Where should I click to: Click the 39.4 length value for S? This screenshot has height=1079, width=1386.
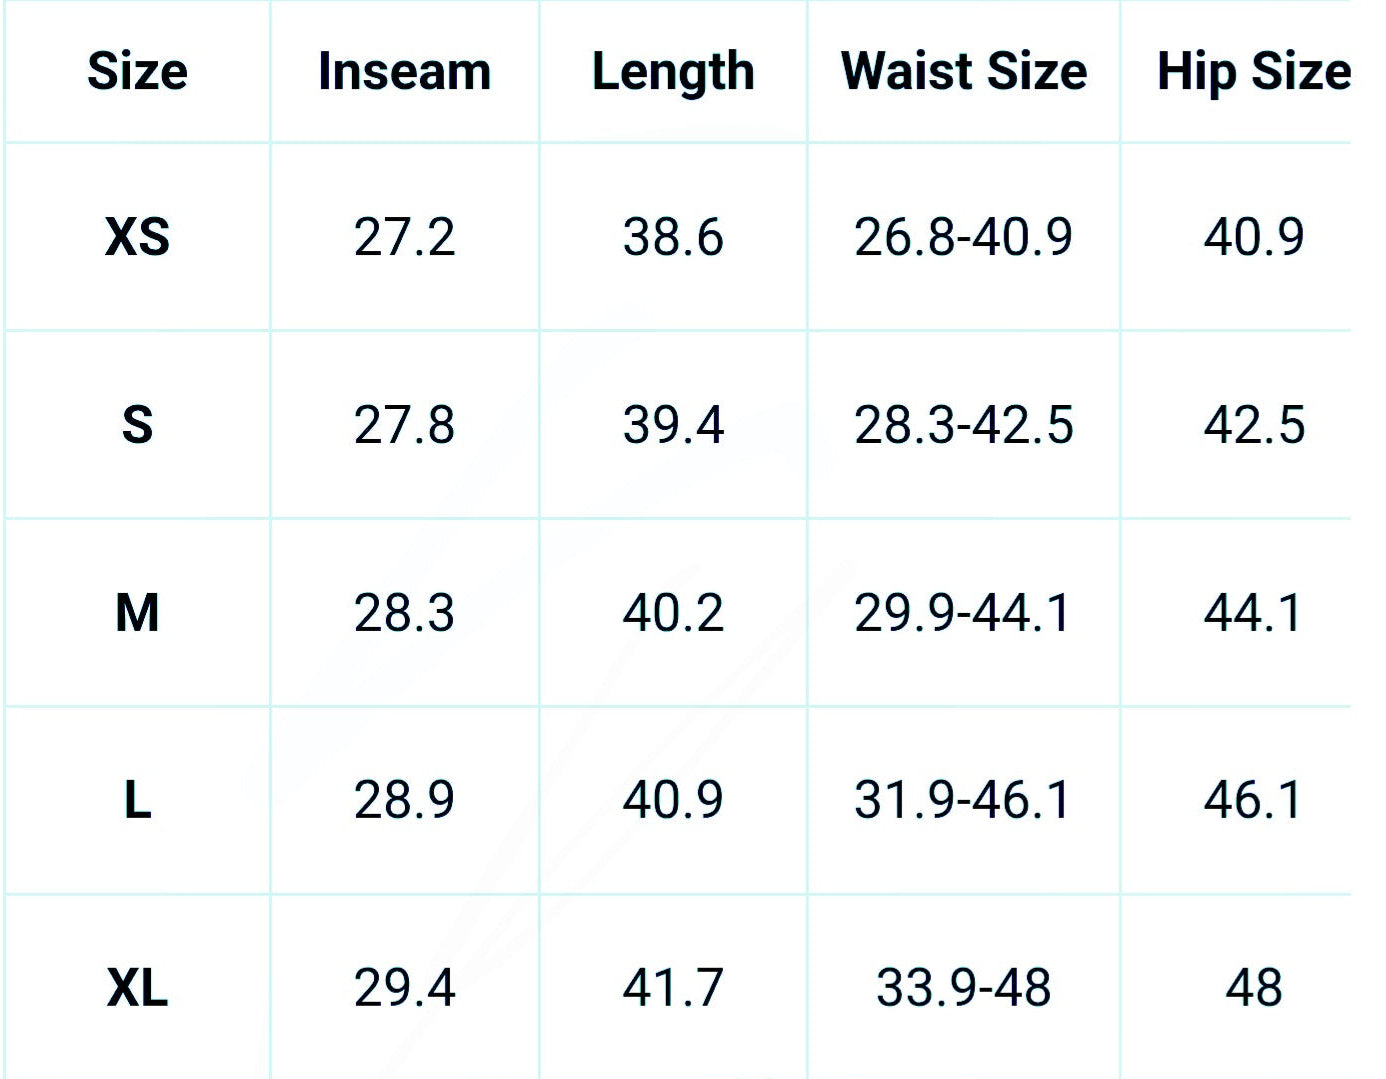pyautogui.click(x=673, y=425)
